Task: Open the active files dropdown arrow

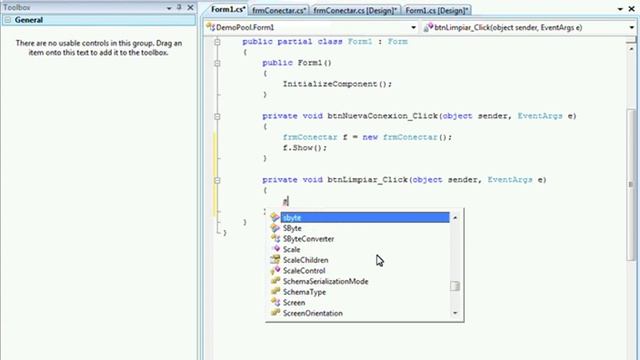Action: pos(620,9)
